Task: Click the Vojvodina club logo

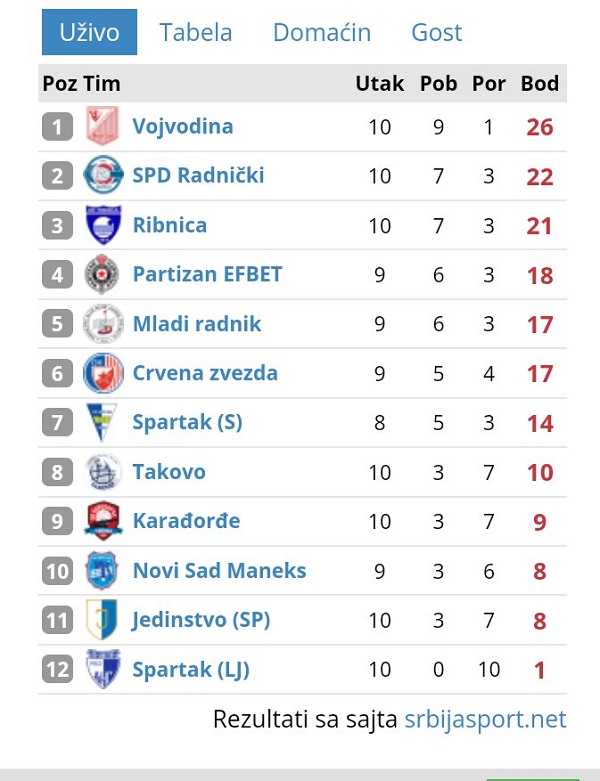Action: (x=102, y=127)
